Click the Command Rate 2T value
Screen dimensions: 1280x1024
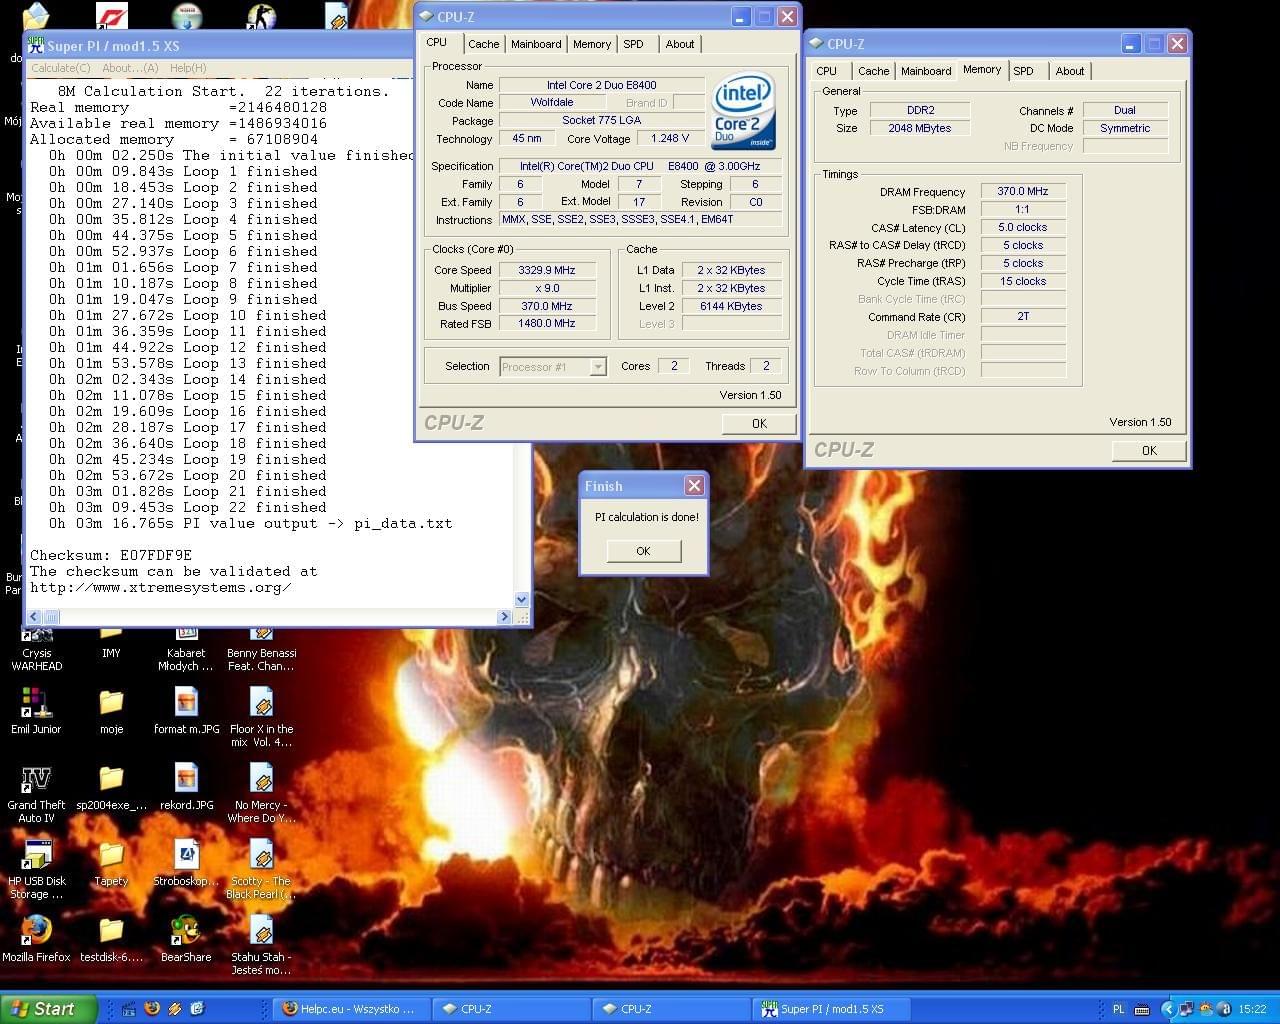click(x=1023, y=316)
